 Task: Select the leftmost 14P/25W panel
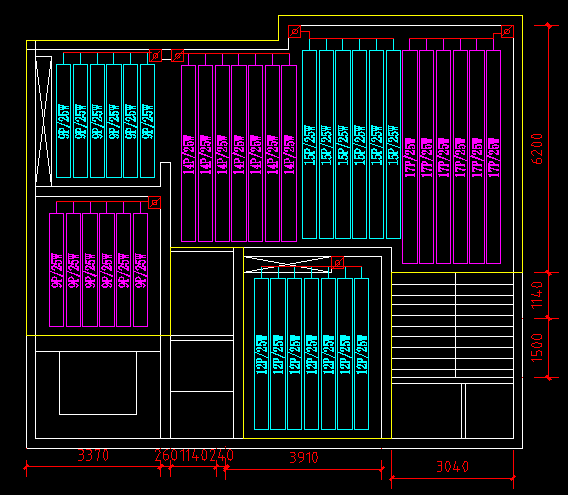(188, 153)
